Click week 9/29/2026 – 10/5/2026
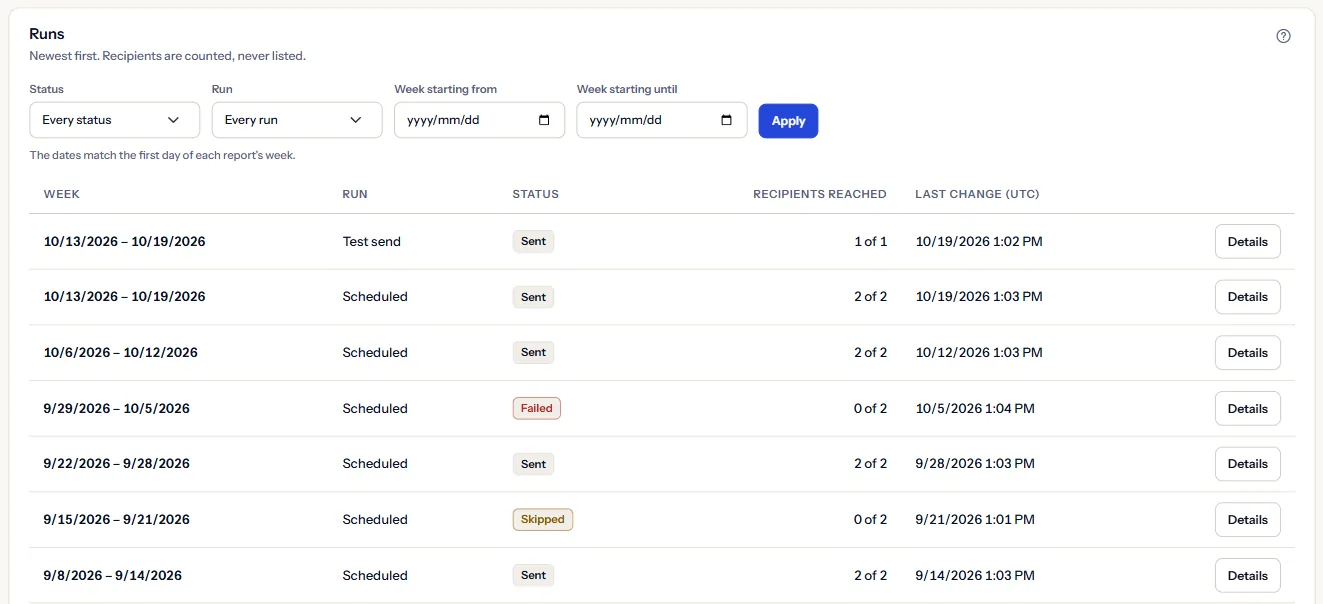This screenshot has height=604, width=1323. click(x=117, y=408)
